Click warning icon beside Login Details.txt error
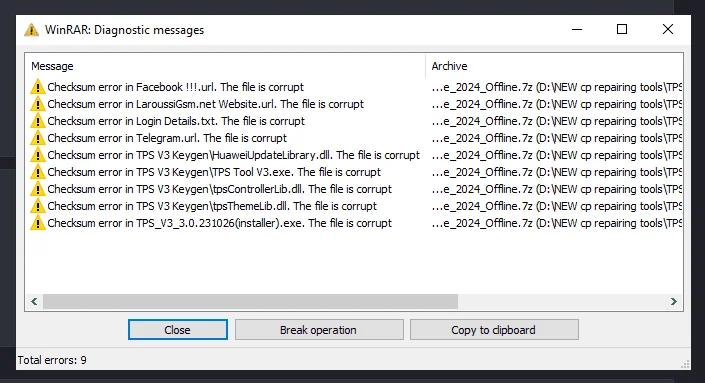The image size is (705, 383). 38,121
